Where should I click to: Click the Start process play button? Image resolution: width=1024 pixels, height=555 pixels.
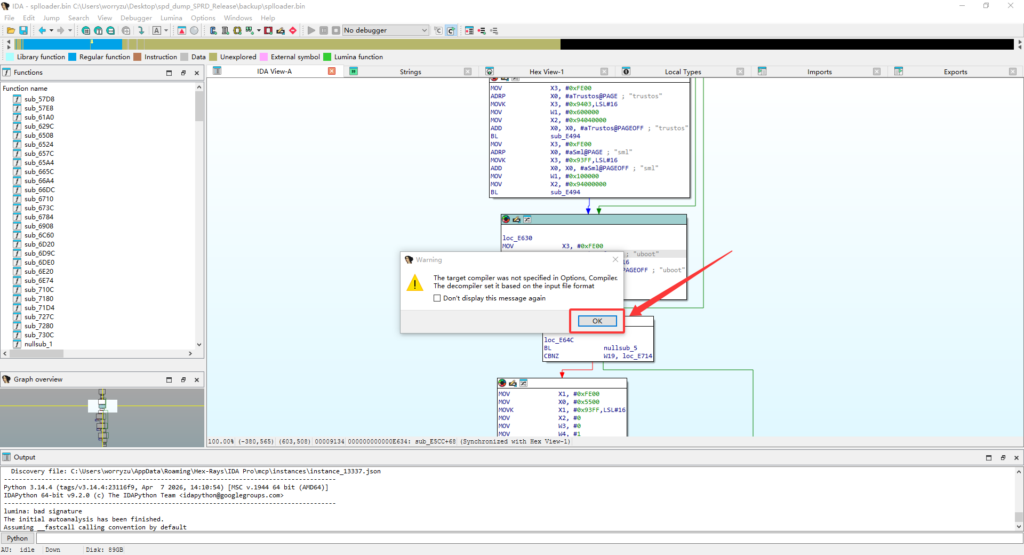311,31
